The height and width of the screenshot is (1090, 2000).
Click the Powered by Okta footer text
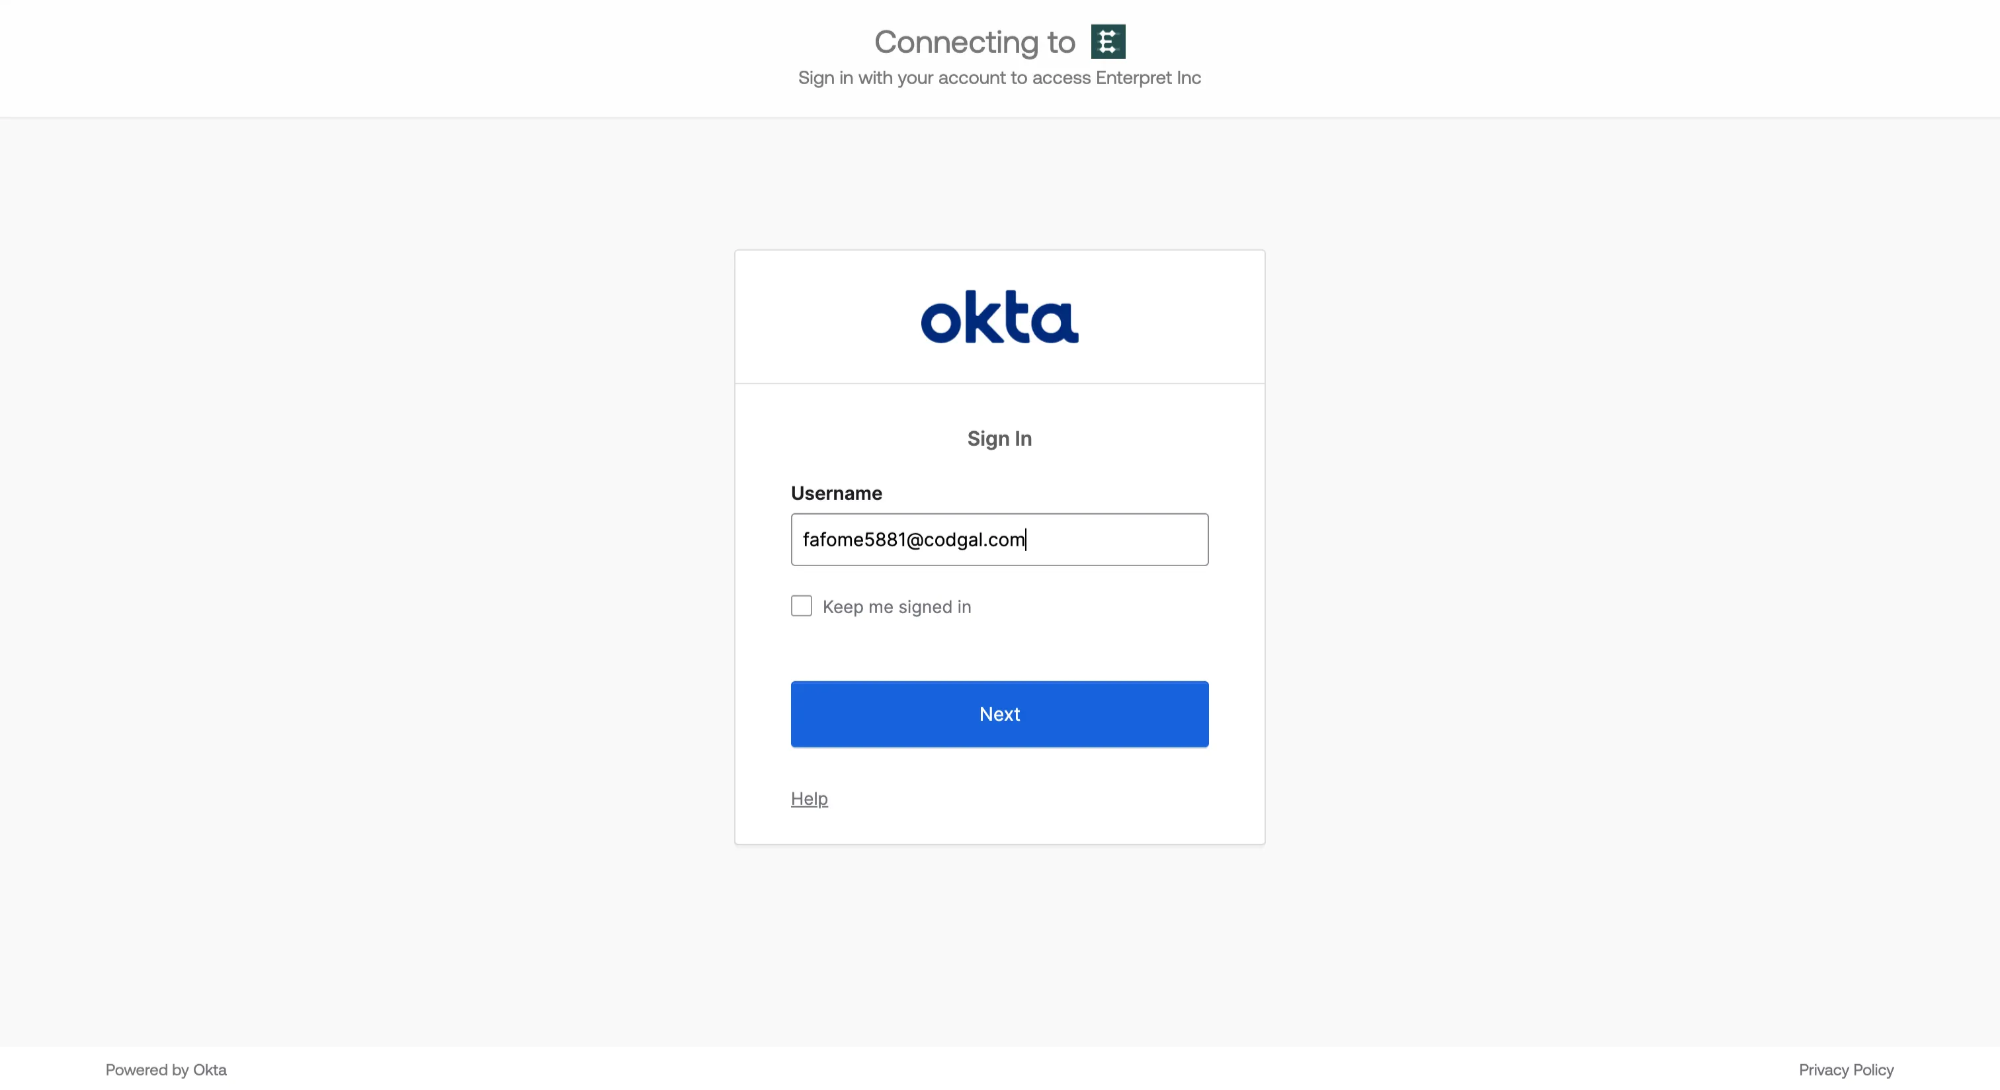coord(166,1070)
